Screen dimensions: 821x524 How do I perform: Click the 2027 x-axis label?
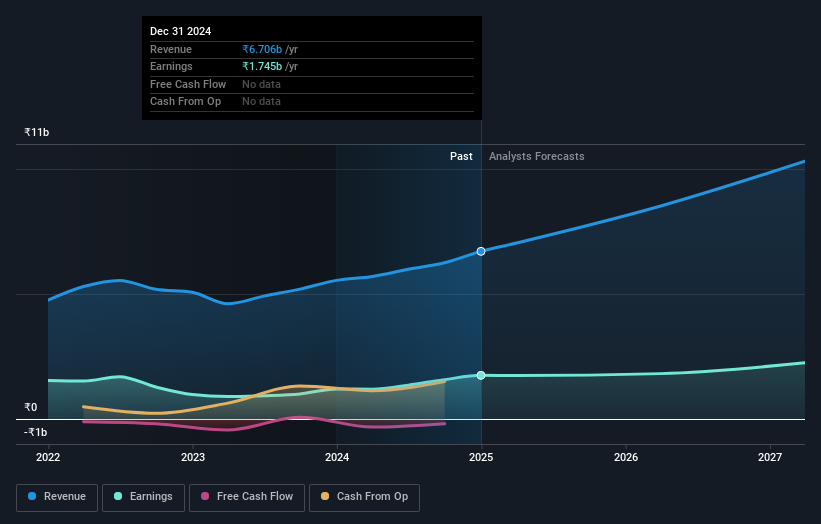pos(770,457)
